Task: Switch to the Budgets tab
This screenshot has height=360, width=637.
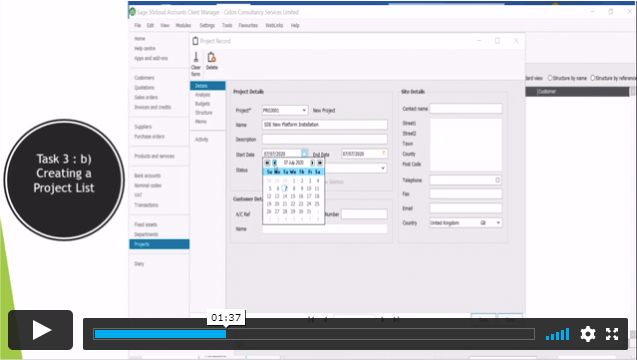Action: [x=202, y=104]
